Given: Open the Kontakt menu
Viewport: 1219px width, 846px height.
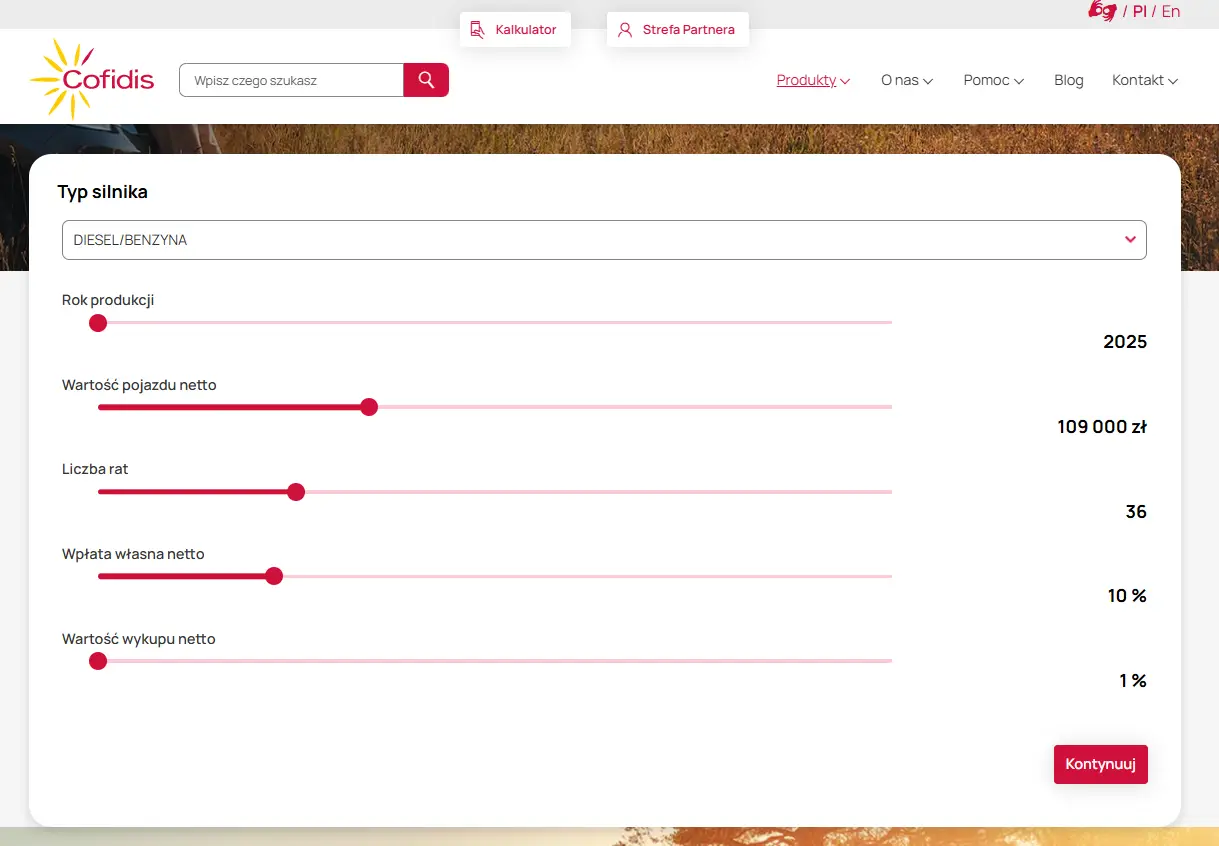Looking at the screenshot, I should 1144,80.
